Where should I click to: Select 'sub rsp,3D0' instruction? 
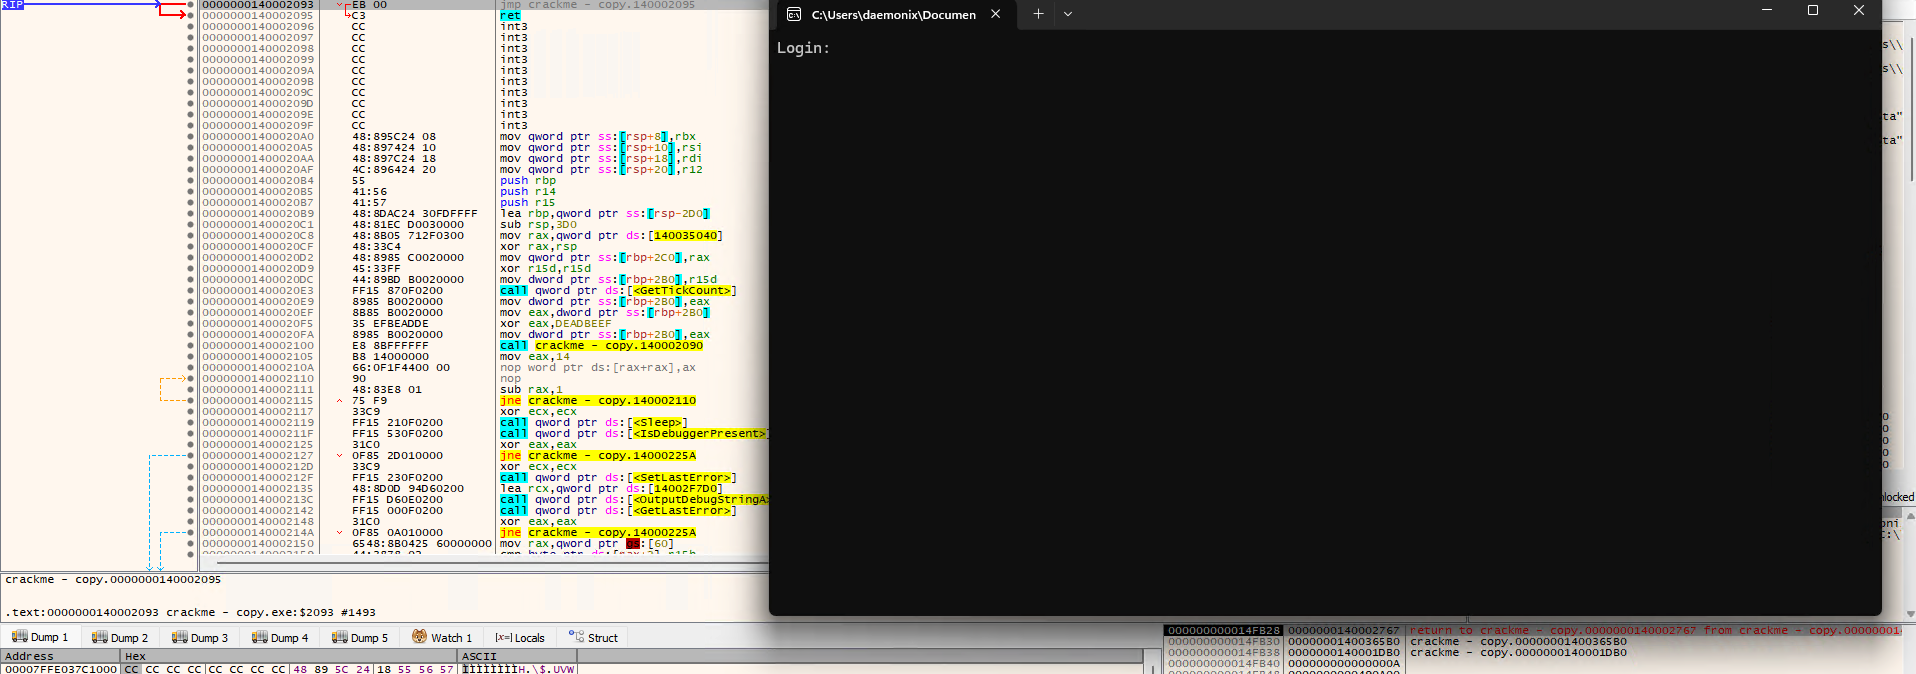pyautogui.click(x=538, y=225)
